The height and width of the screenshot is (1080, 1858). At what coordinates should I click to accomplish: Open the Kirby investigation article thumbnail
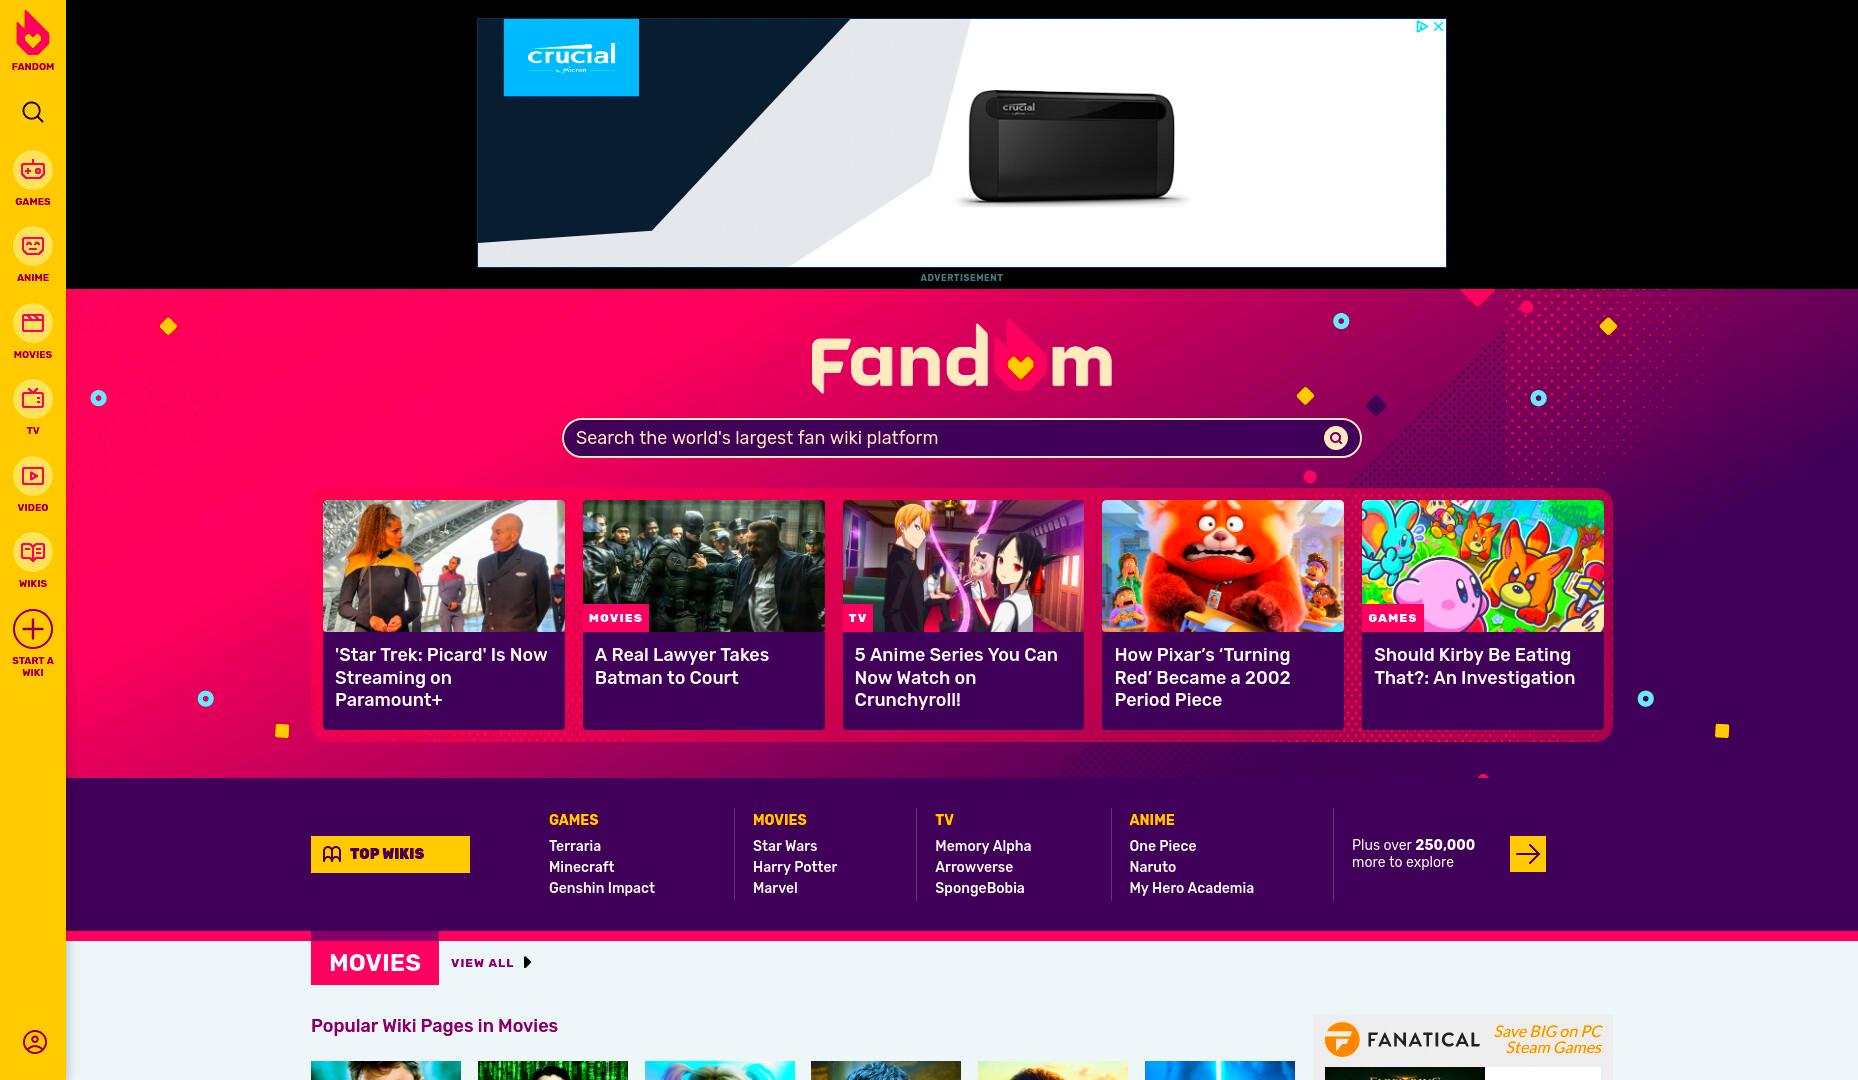point(1482,566)
